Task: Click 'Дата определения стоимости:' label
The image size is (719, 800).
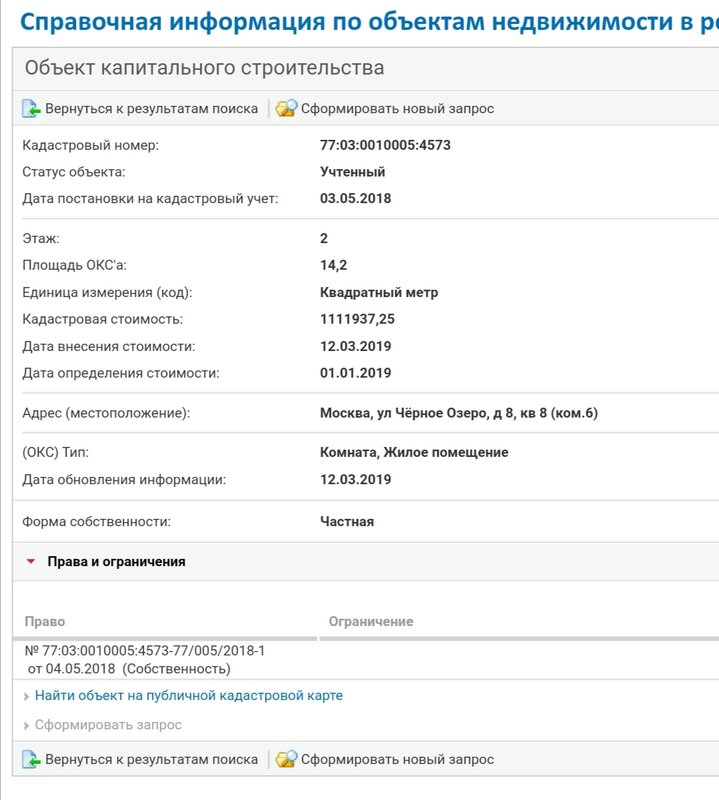Action: pos(121,373)
